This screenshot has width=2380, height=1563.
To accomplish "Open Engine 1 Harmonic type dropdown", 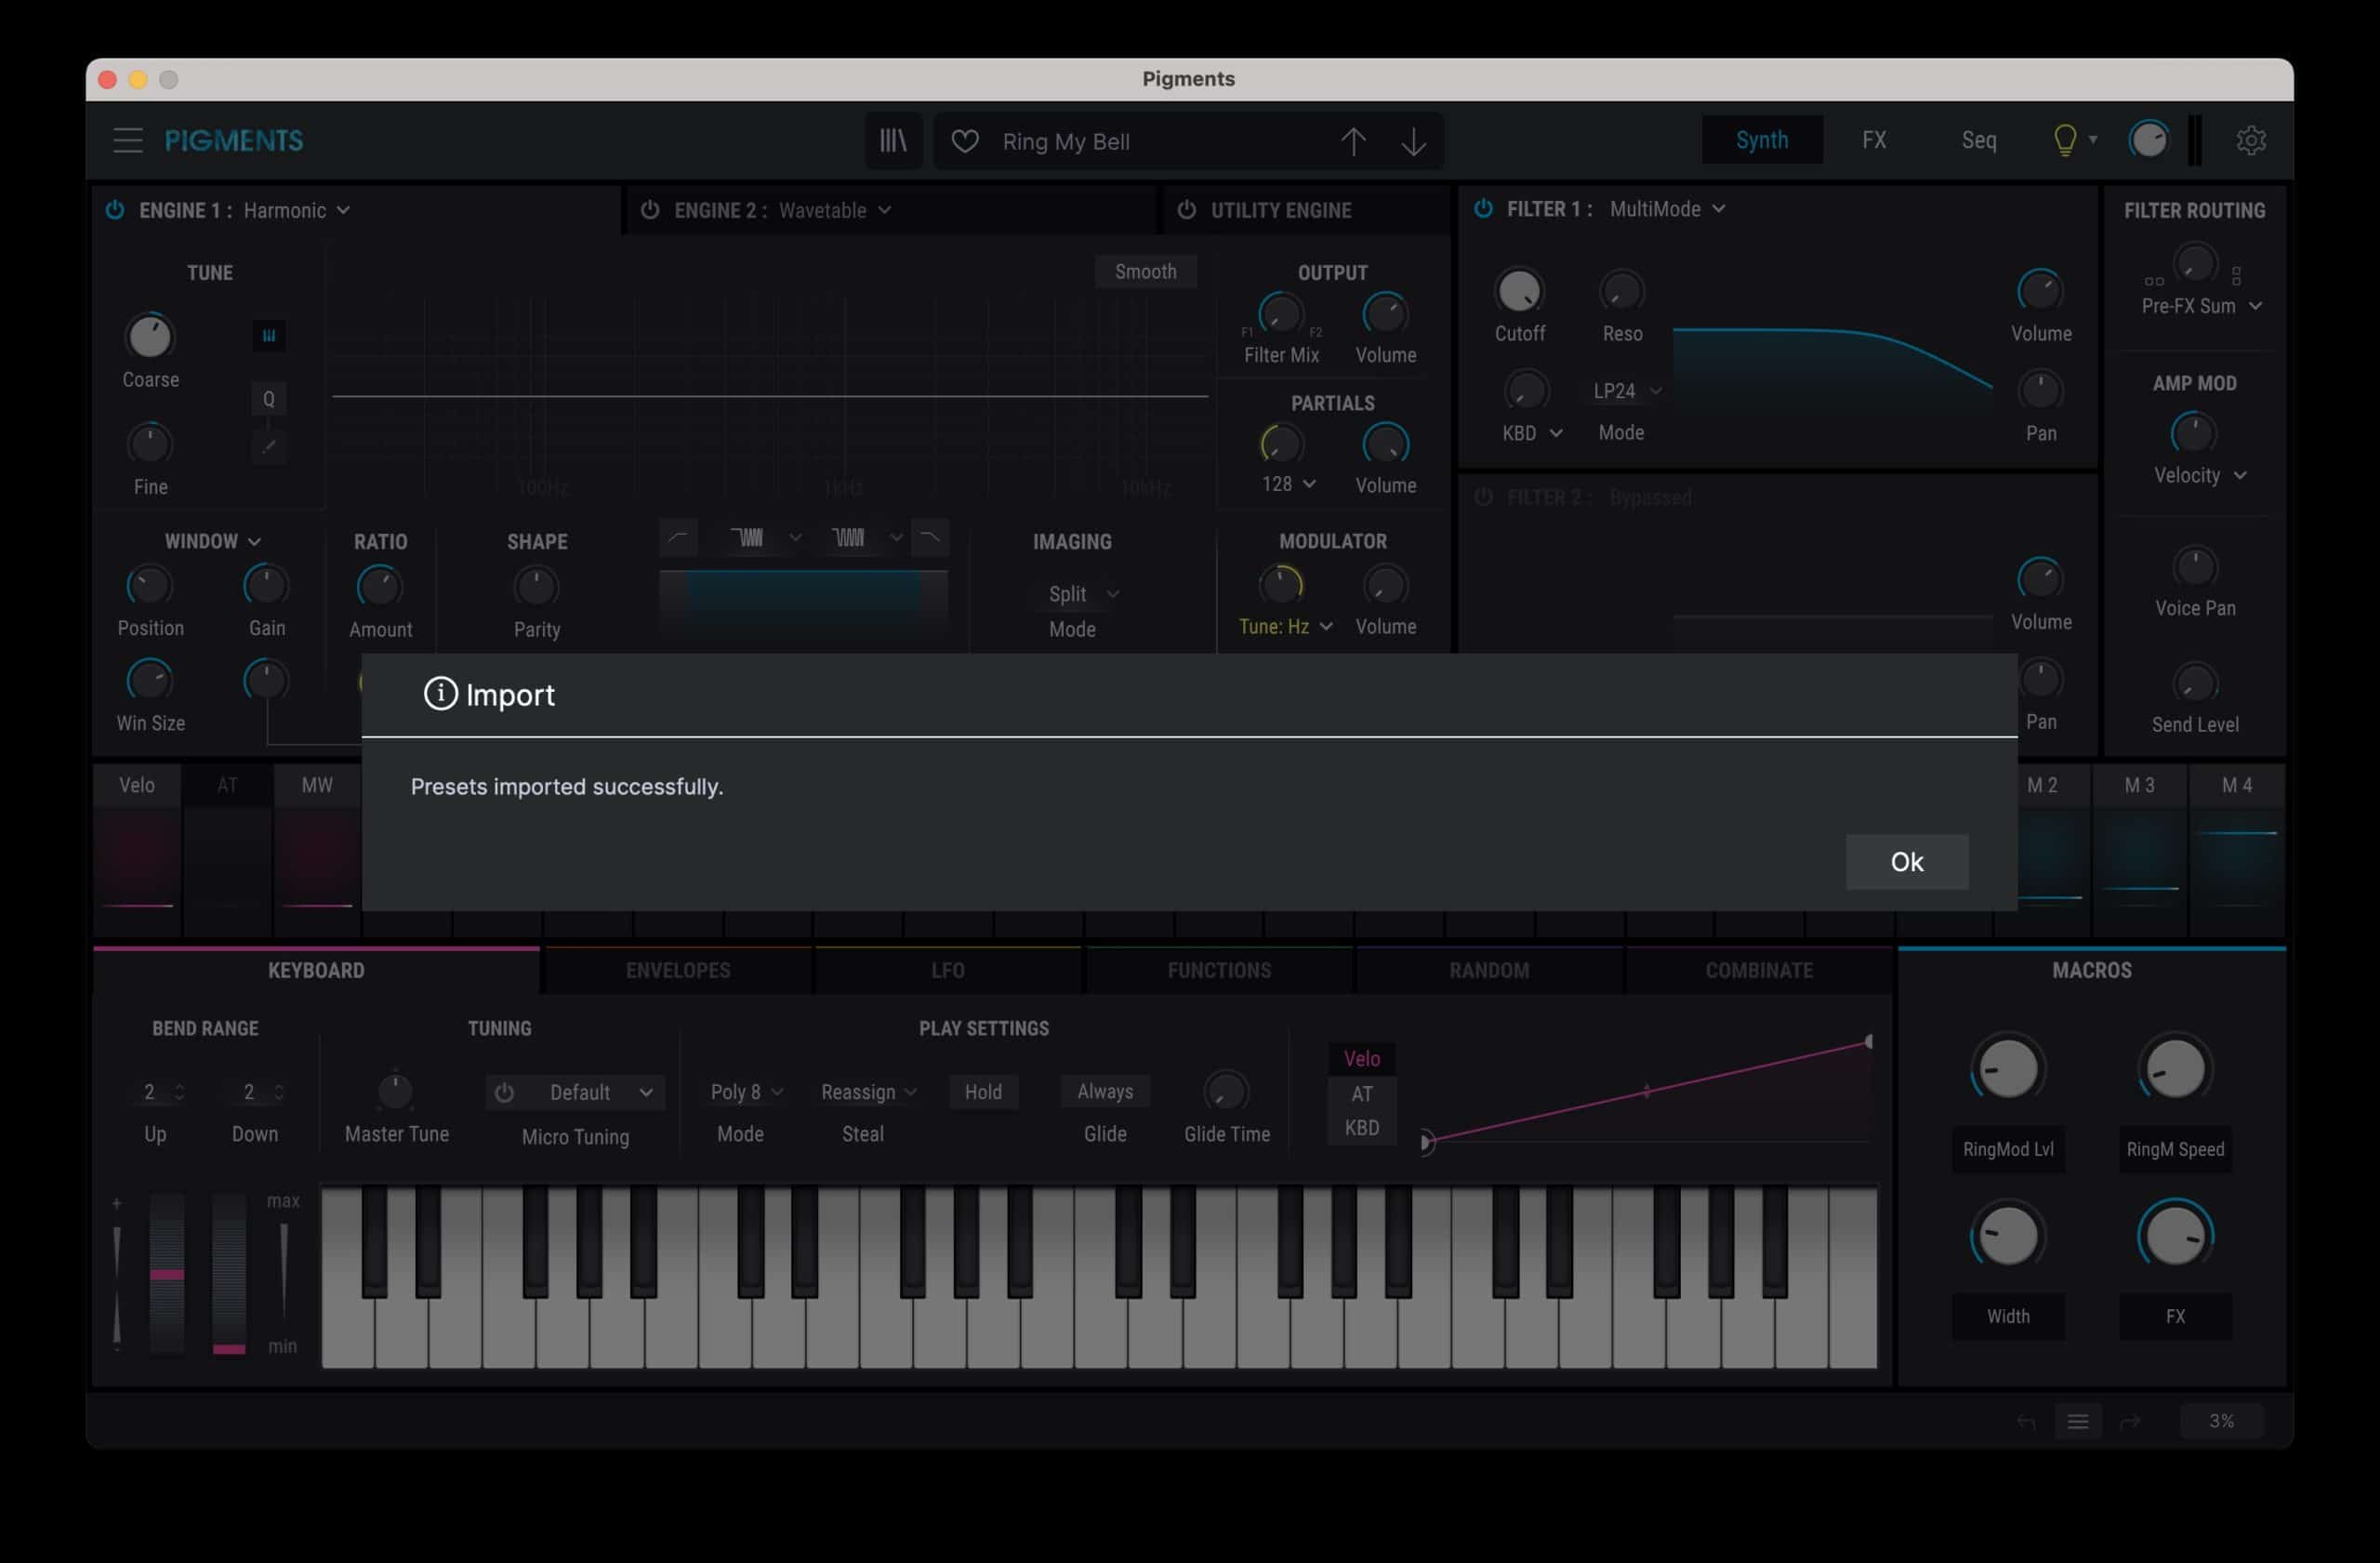I will (296, 210).
